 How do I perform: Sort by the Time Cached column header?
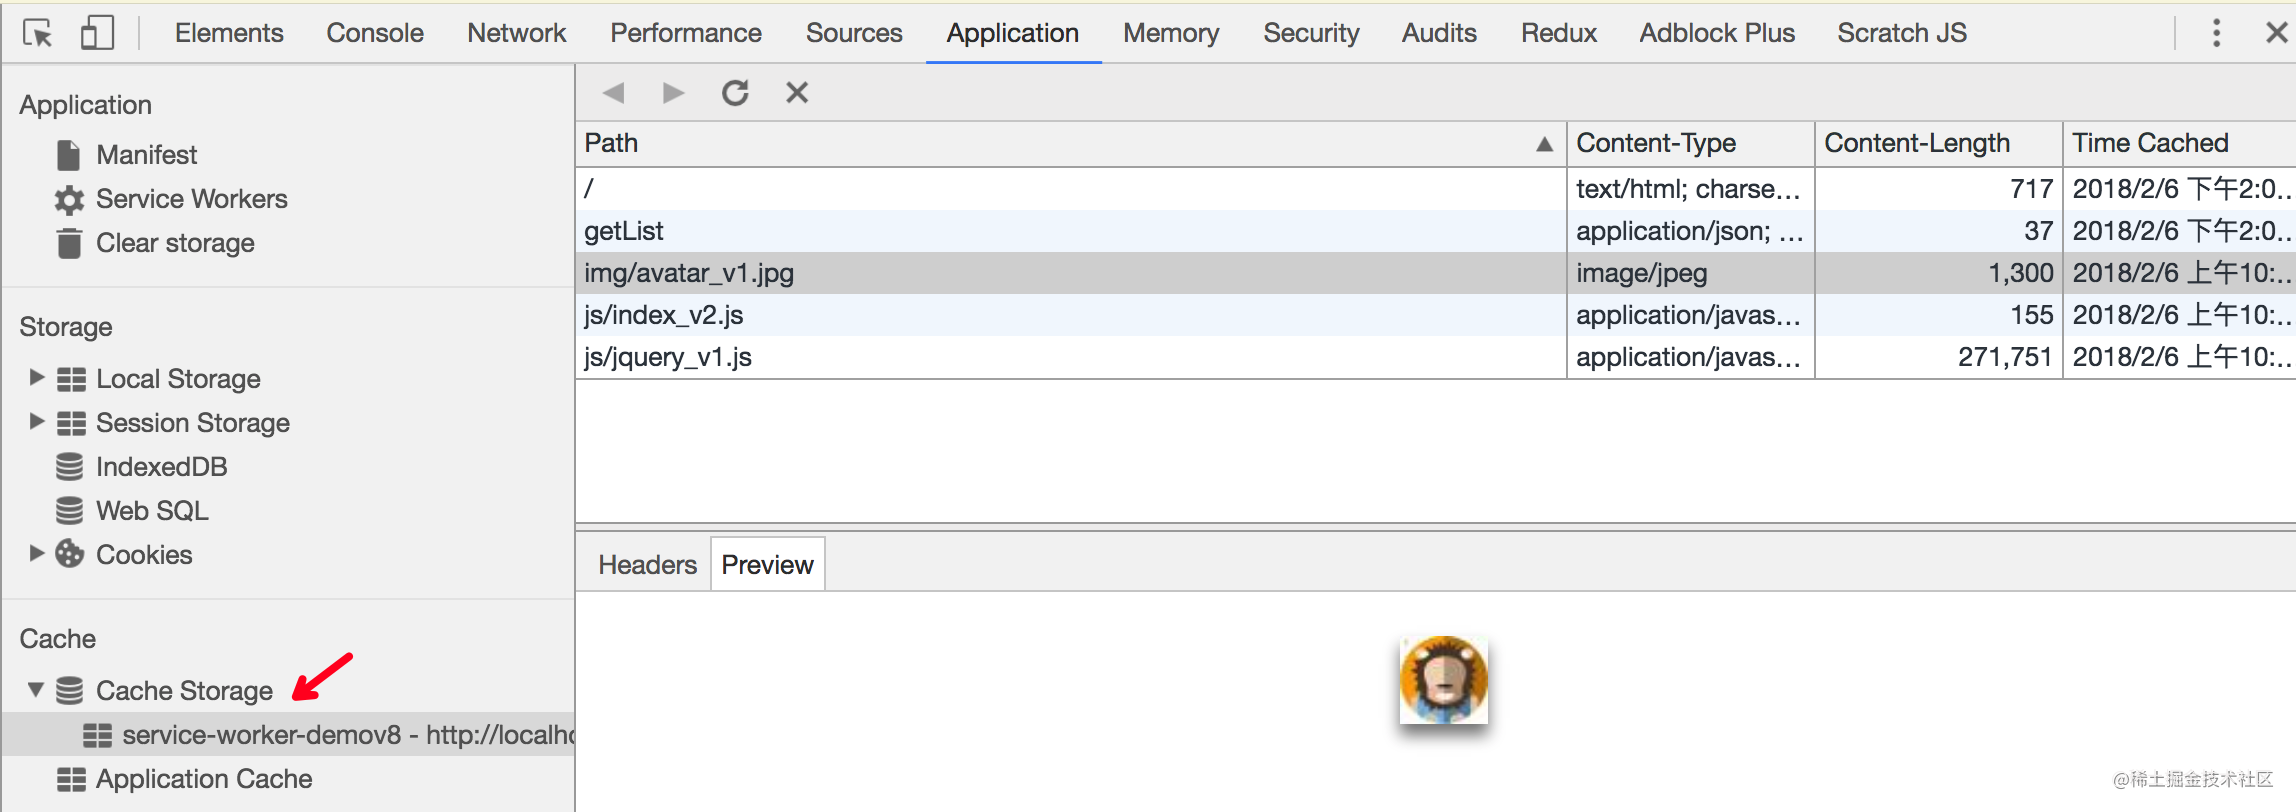point(2180,144)
